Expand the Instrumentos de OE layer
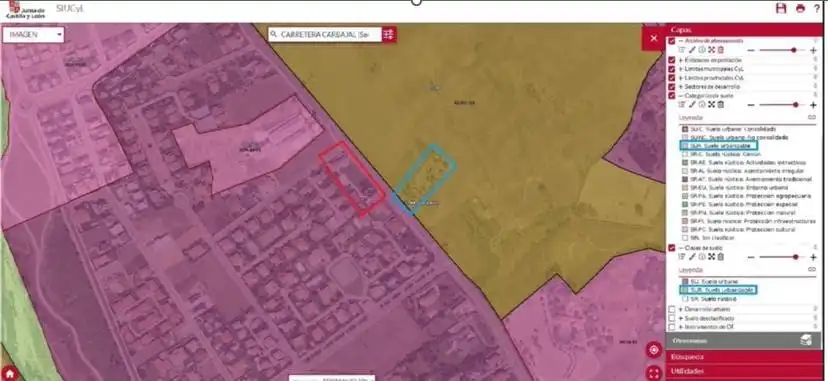Image resolution: width=828 pixels, height=381 pixels. point(681,327)
